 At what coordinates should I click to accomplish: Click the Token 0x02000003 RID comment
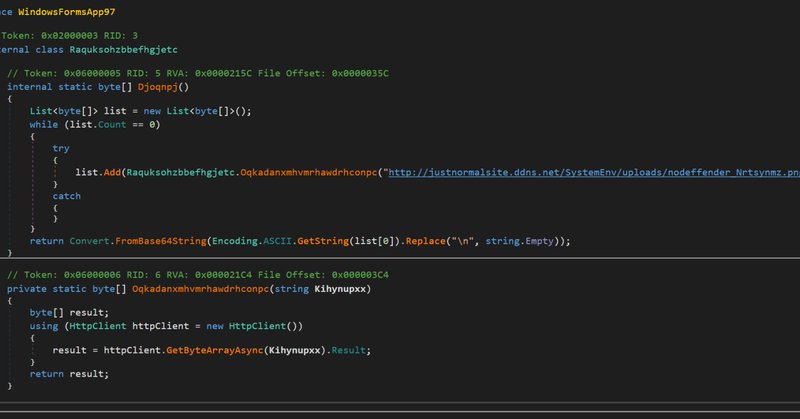tap(69, 35)
